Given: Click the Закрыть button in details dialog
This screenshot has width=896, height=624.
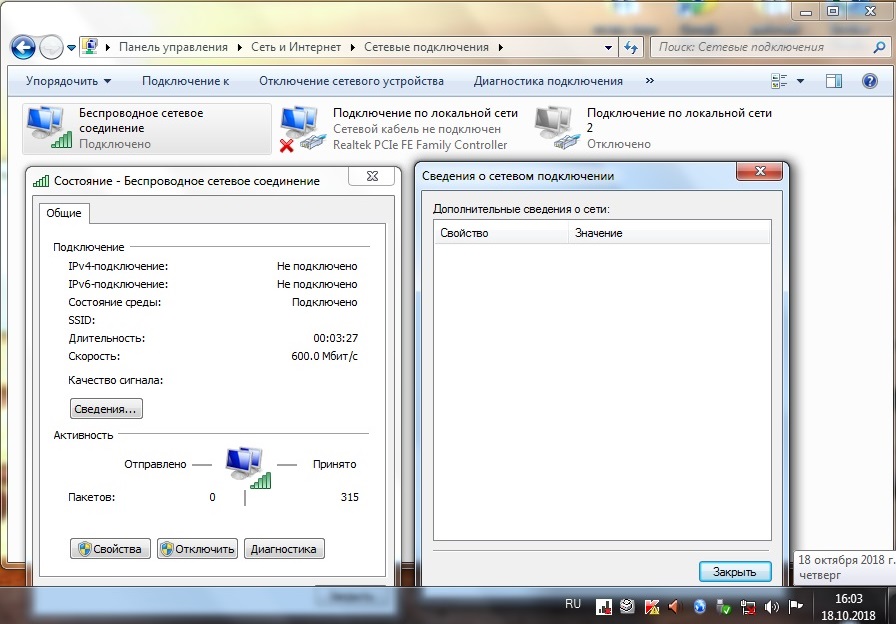Looking at the screenshot, I should click(735, 572).
